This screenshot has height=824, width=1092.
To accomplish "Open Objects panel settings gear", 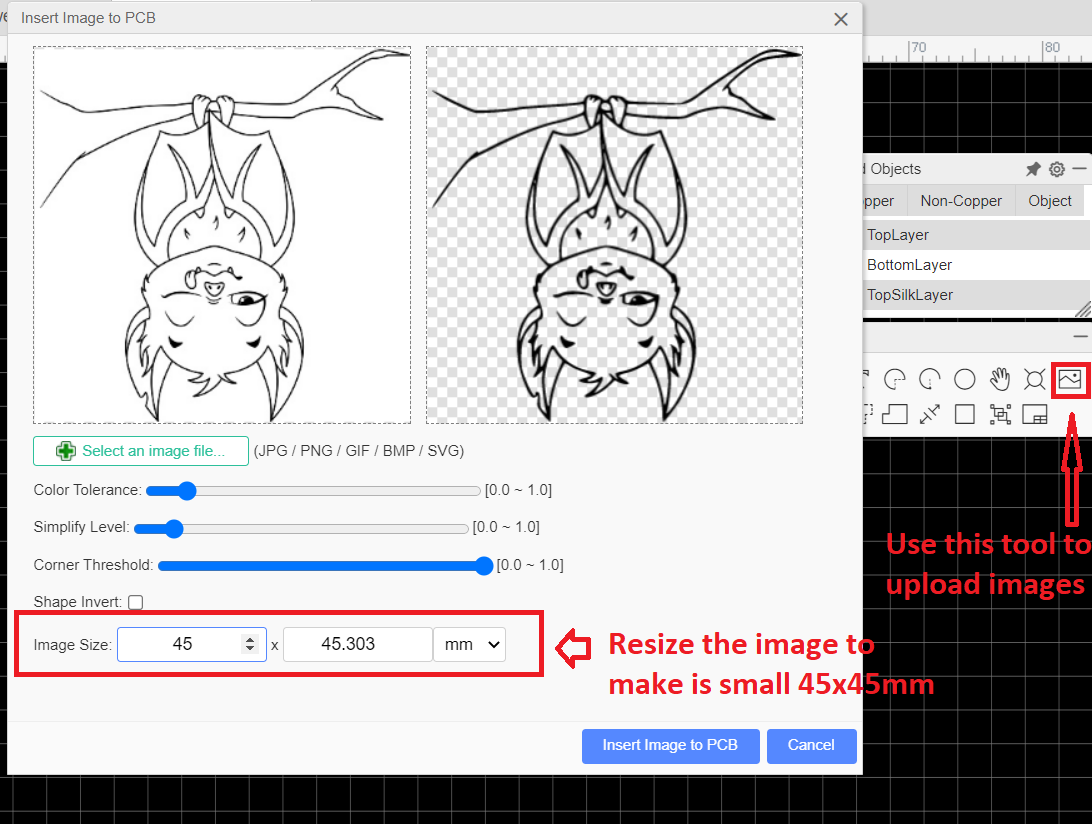I will (1056, 169).
